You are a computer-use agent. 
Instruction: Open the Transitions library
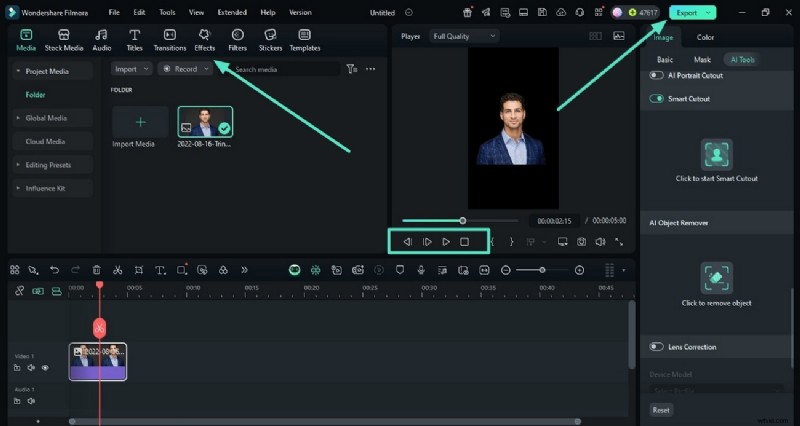pos(170,40)
